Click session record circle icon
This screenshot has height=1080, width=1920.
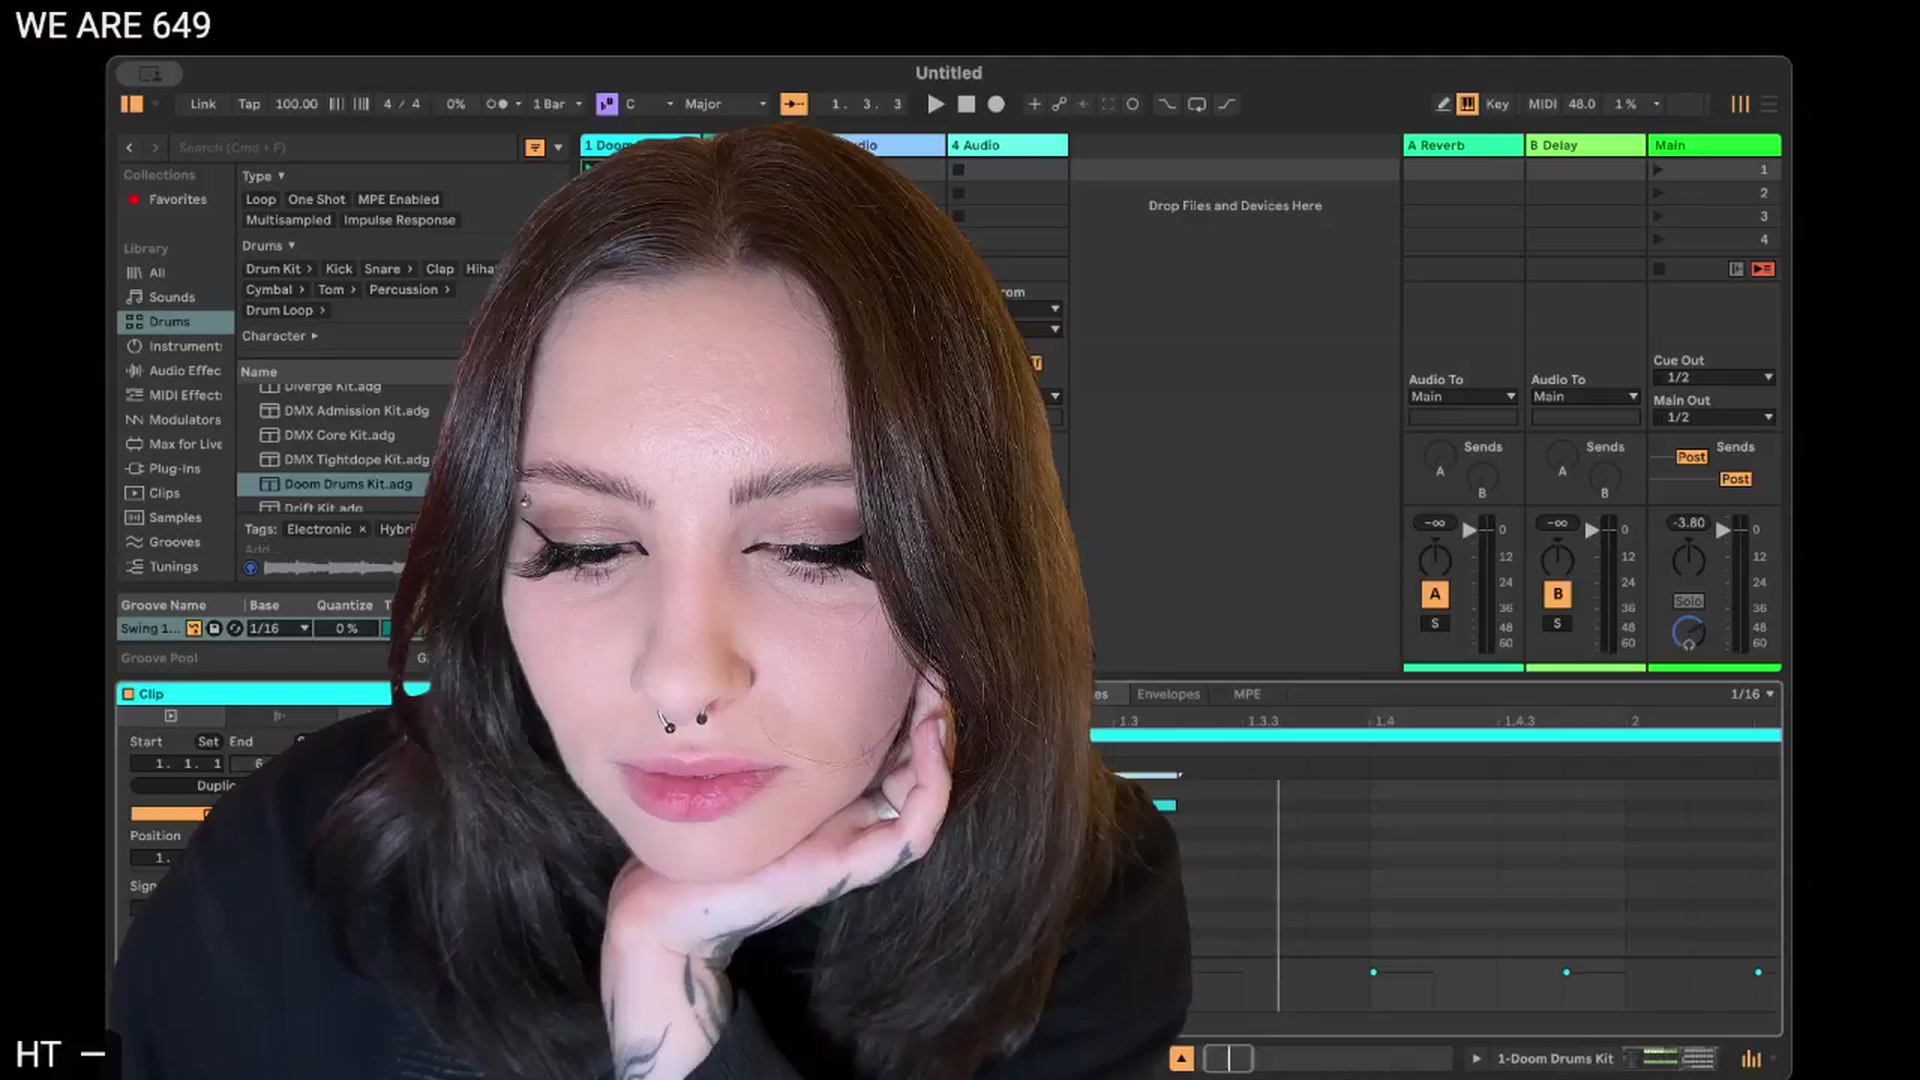click(1132, 104)
